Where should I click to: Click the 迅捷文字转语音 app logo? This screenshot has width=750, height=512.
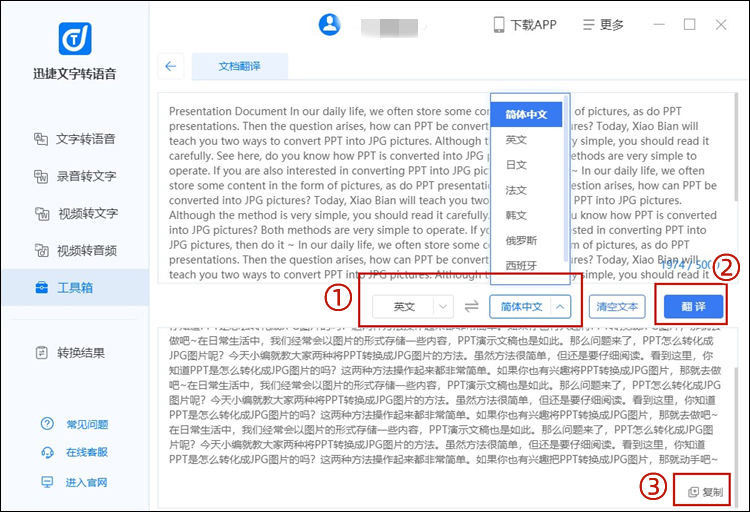74,39
